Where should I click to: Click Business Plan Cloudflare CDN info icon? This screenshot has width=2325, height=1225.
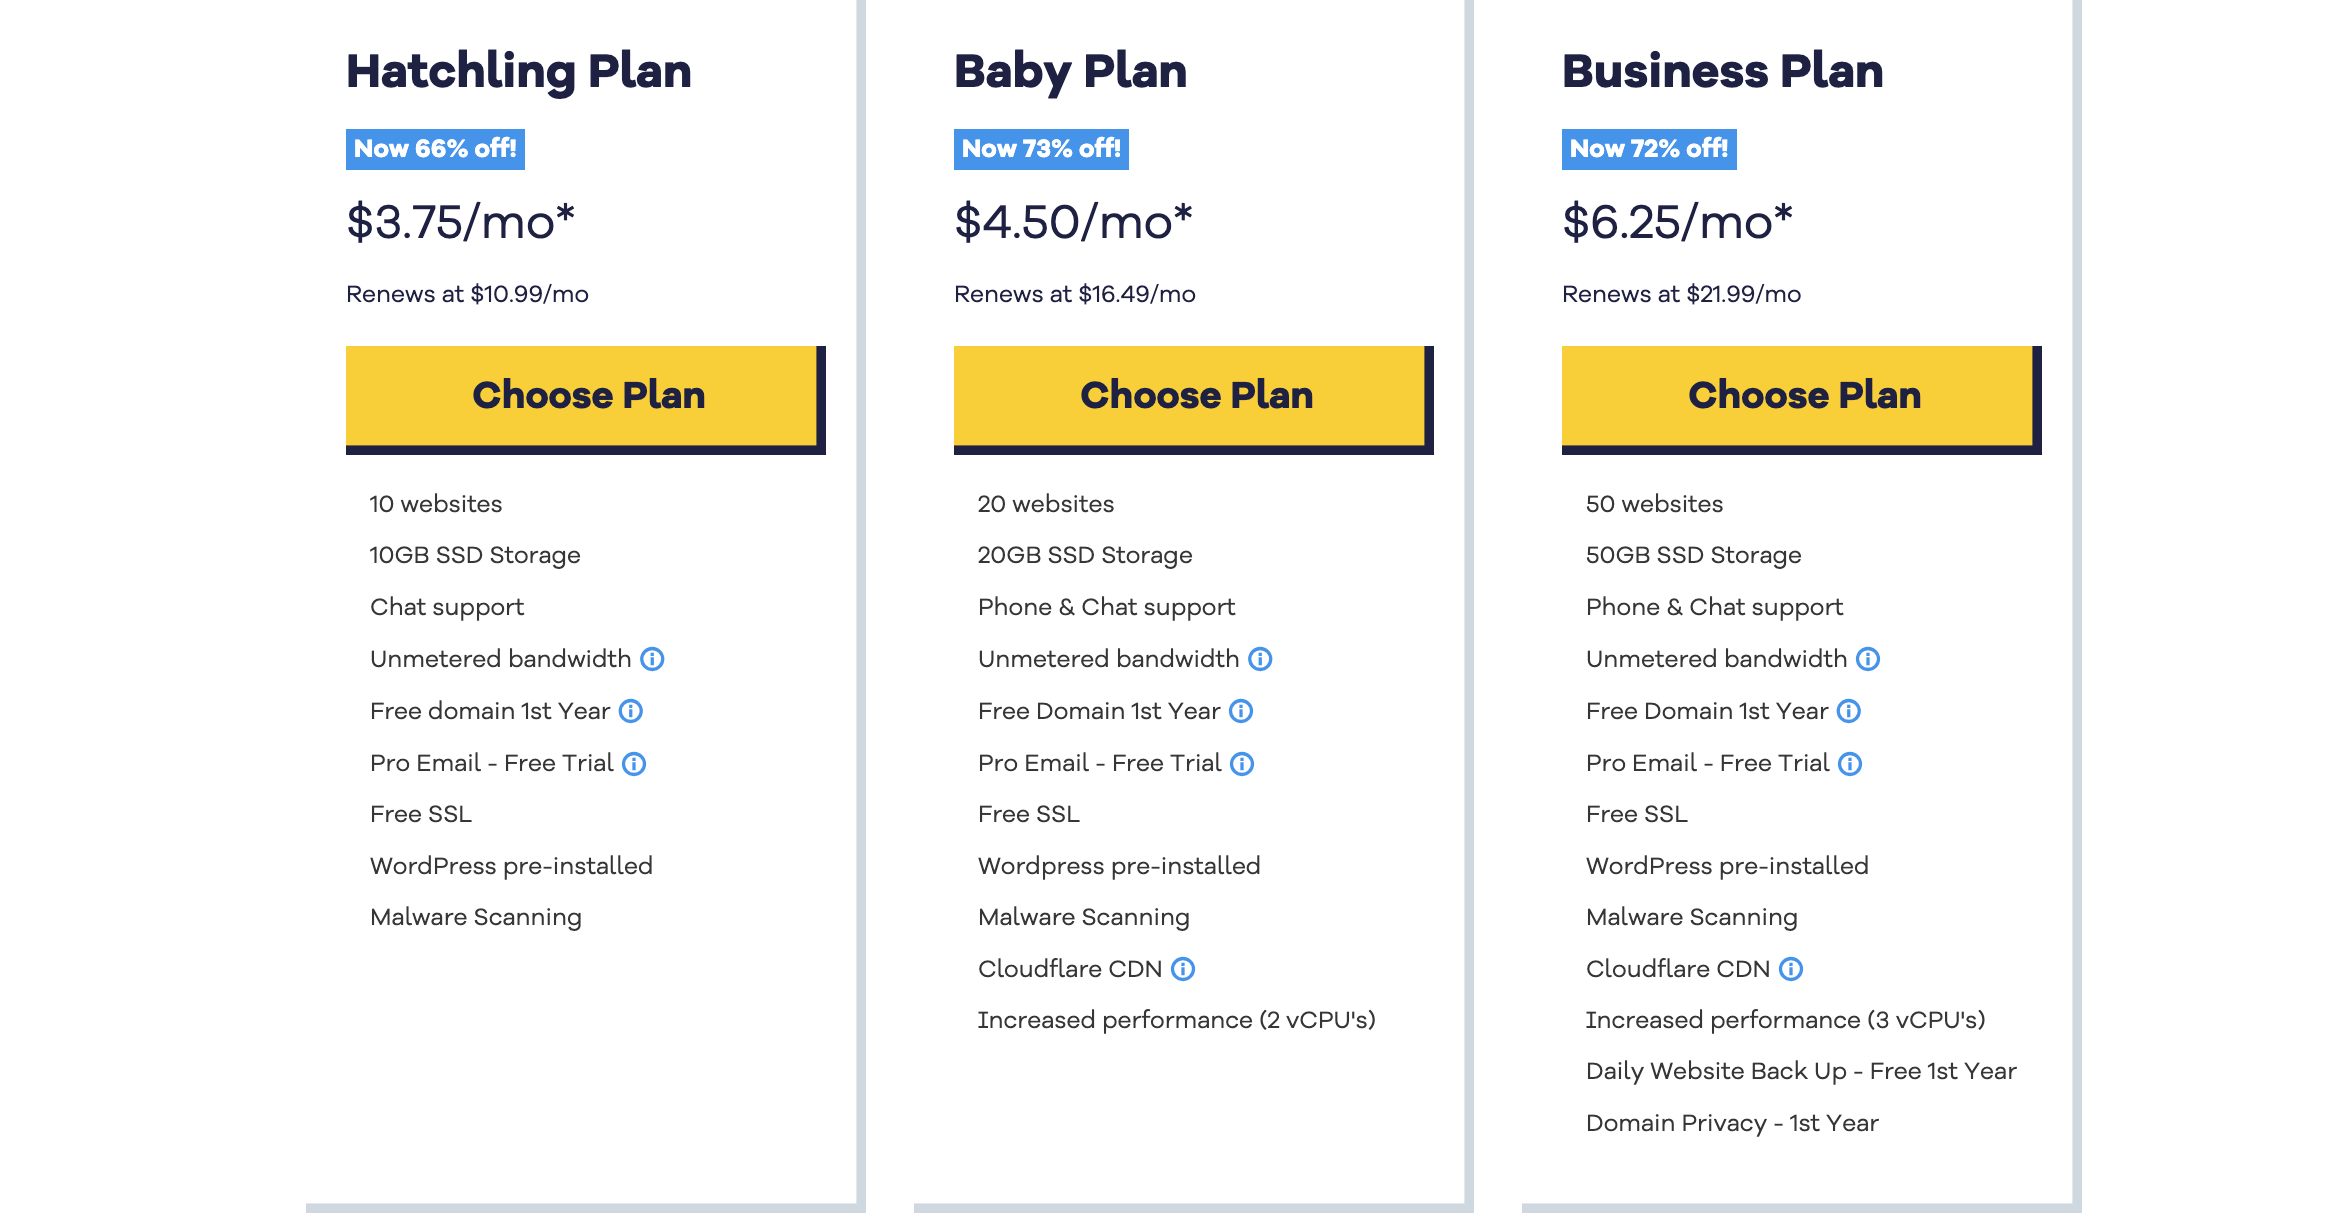pos(1791,969)
